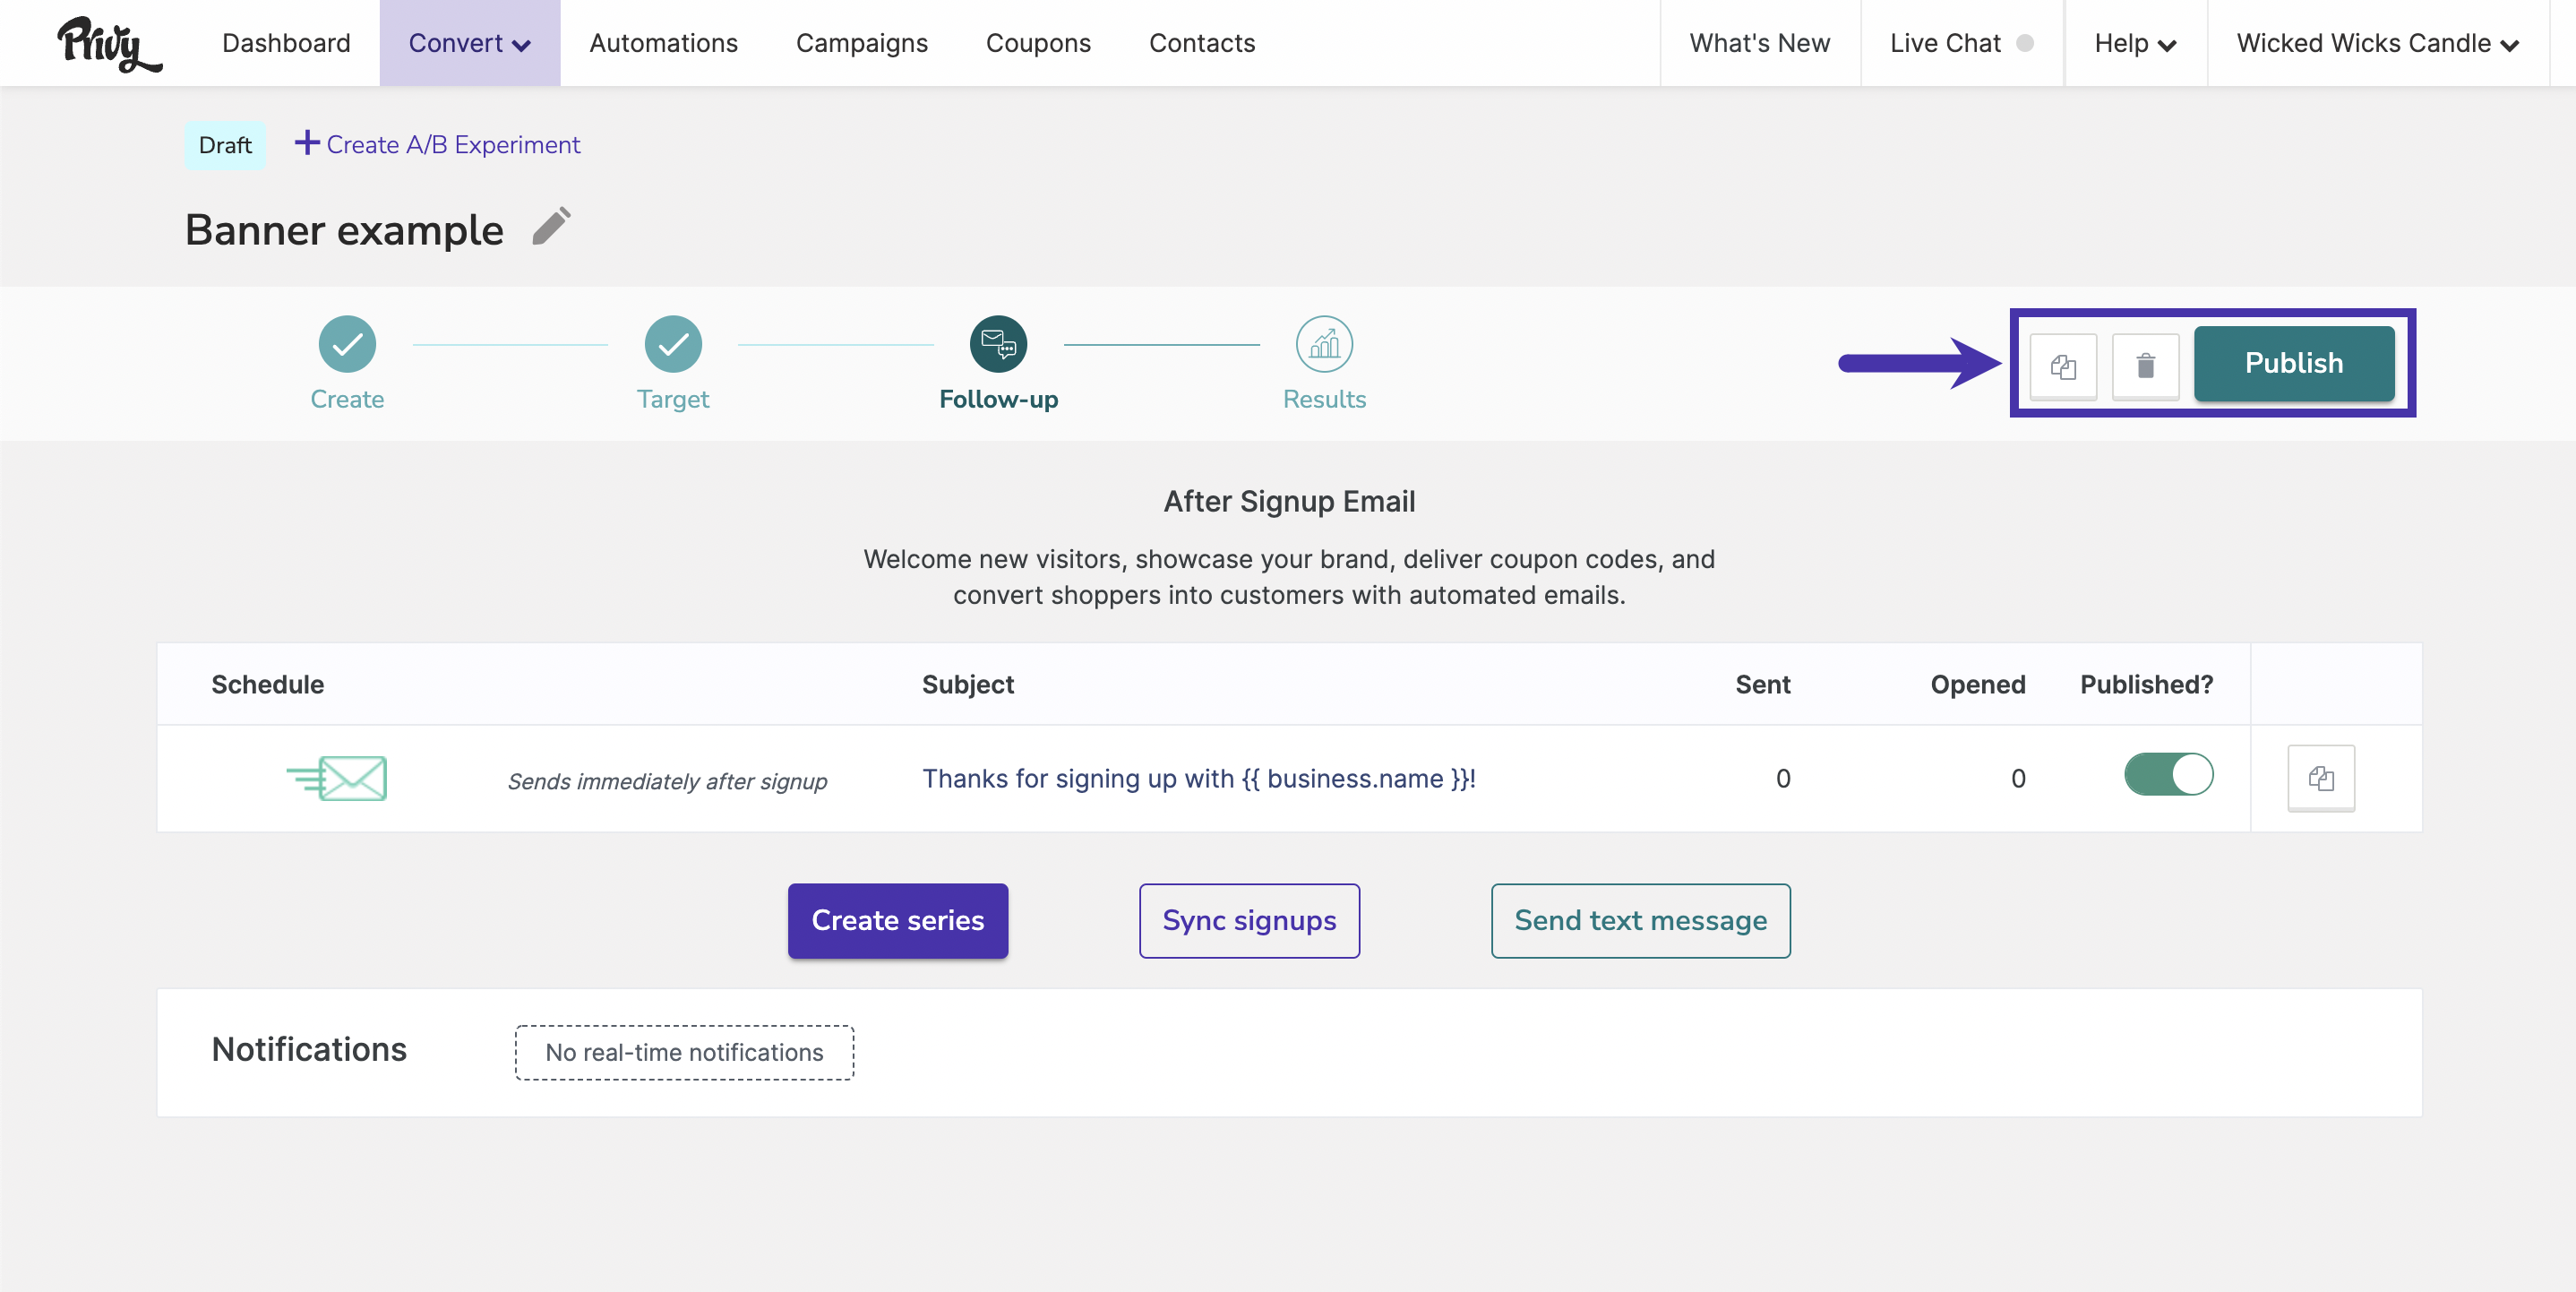This screenshot has height=1292, width=2576.
Task: Click the Privy logo
Action: pyautogui.click(x=109, y=44)
